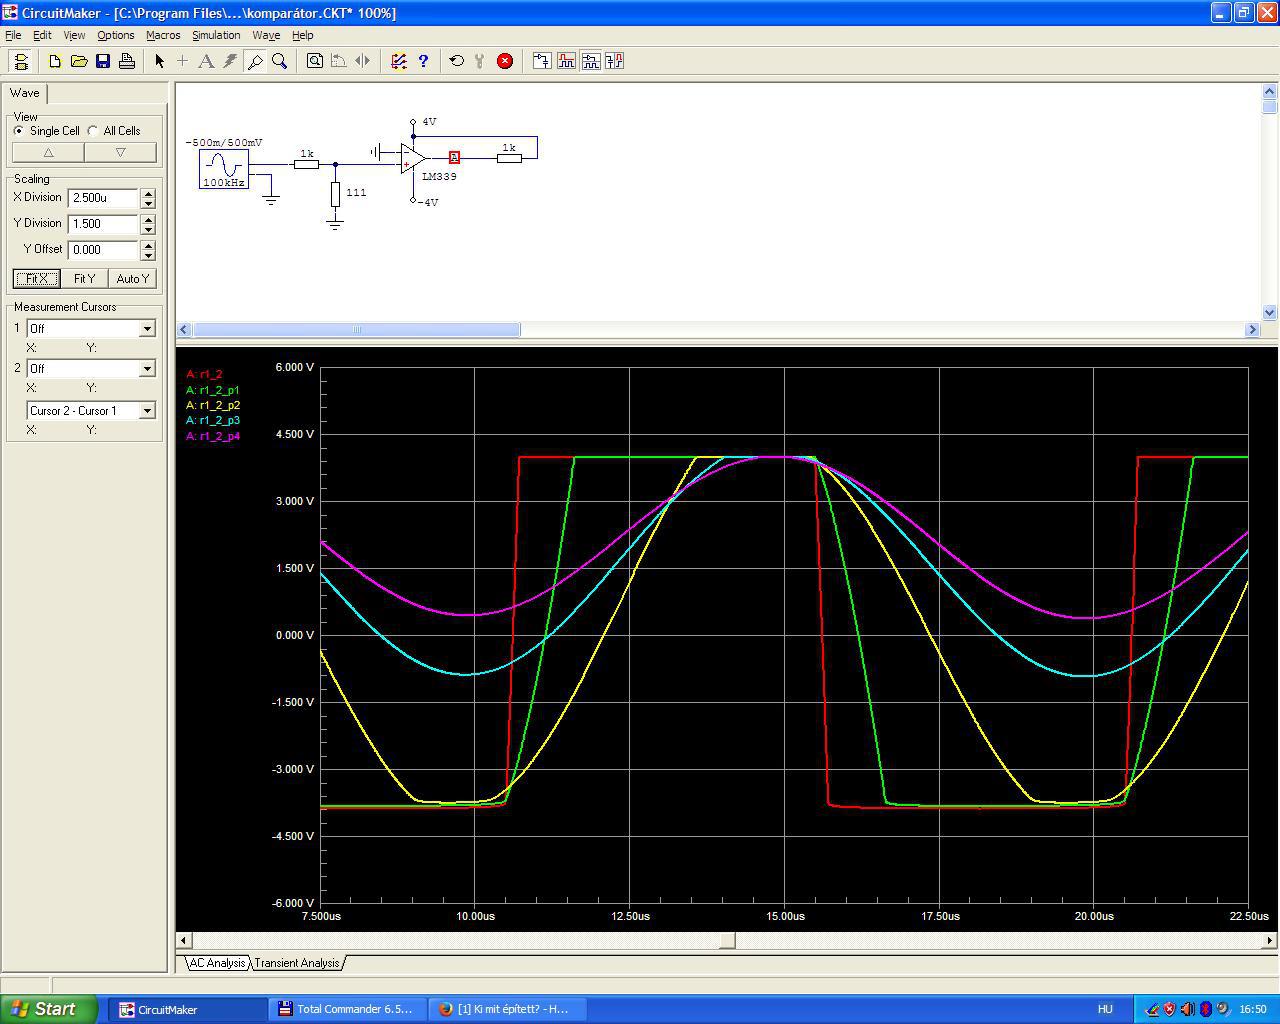Screen dimensions: 1280x1024
Task: Click the Y Offset input field
Action: (x=103, y=250)
